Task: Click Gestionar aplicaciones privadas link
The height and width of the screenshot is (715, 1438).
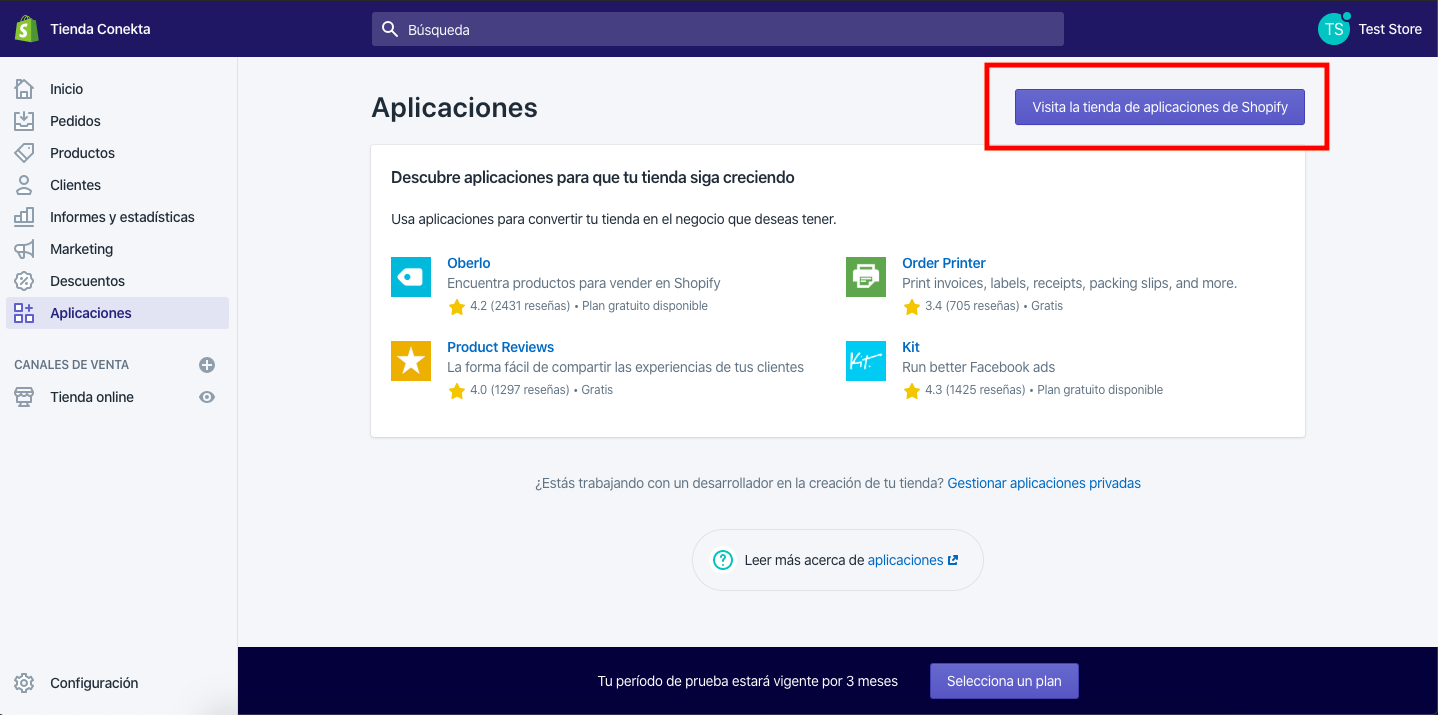Action: [1044, 483]
